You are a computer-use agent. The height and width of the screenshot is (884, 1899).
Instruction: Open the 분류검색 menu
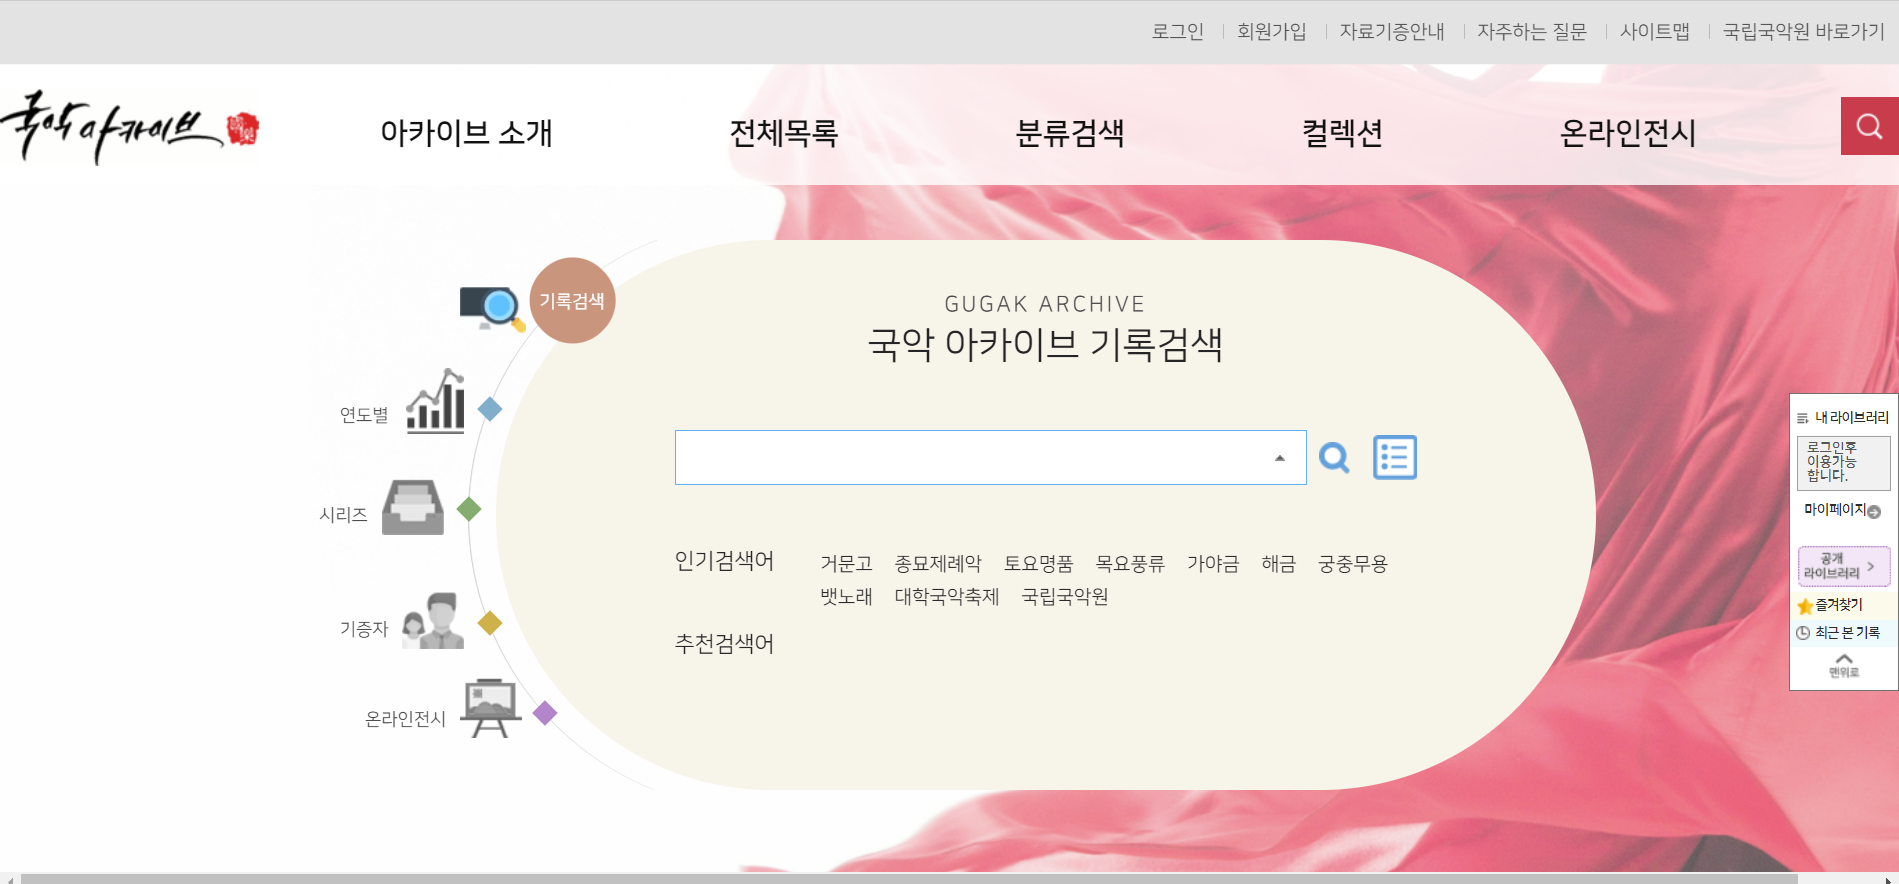tap(1069, 133)
